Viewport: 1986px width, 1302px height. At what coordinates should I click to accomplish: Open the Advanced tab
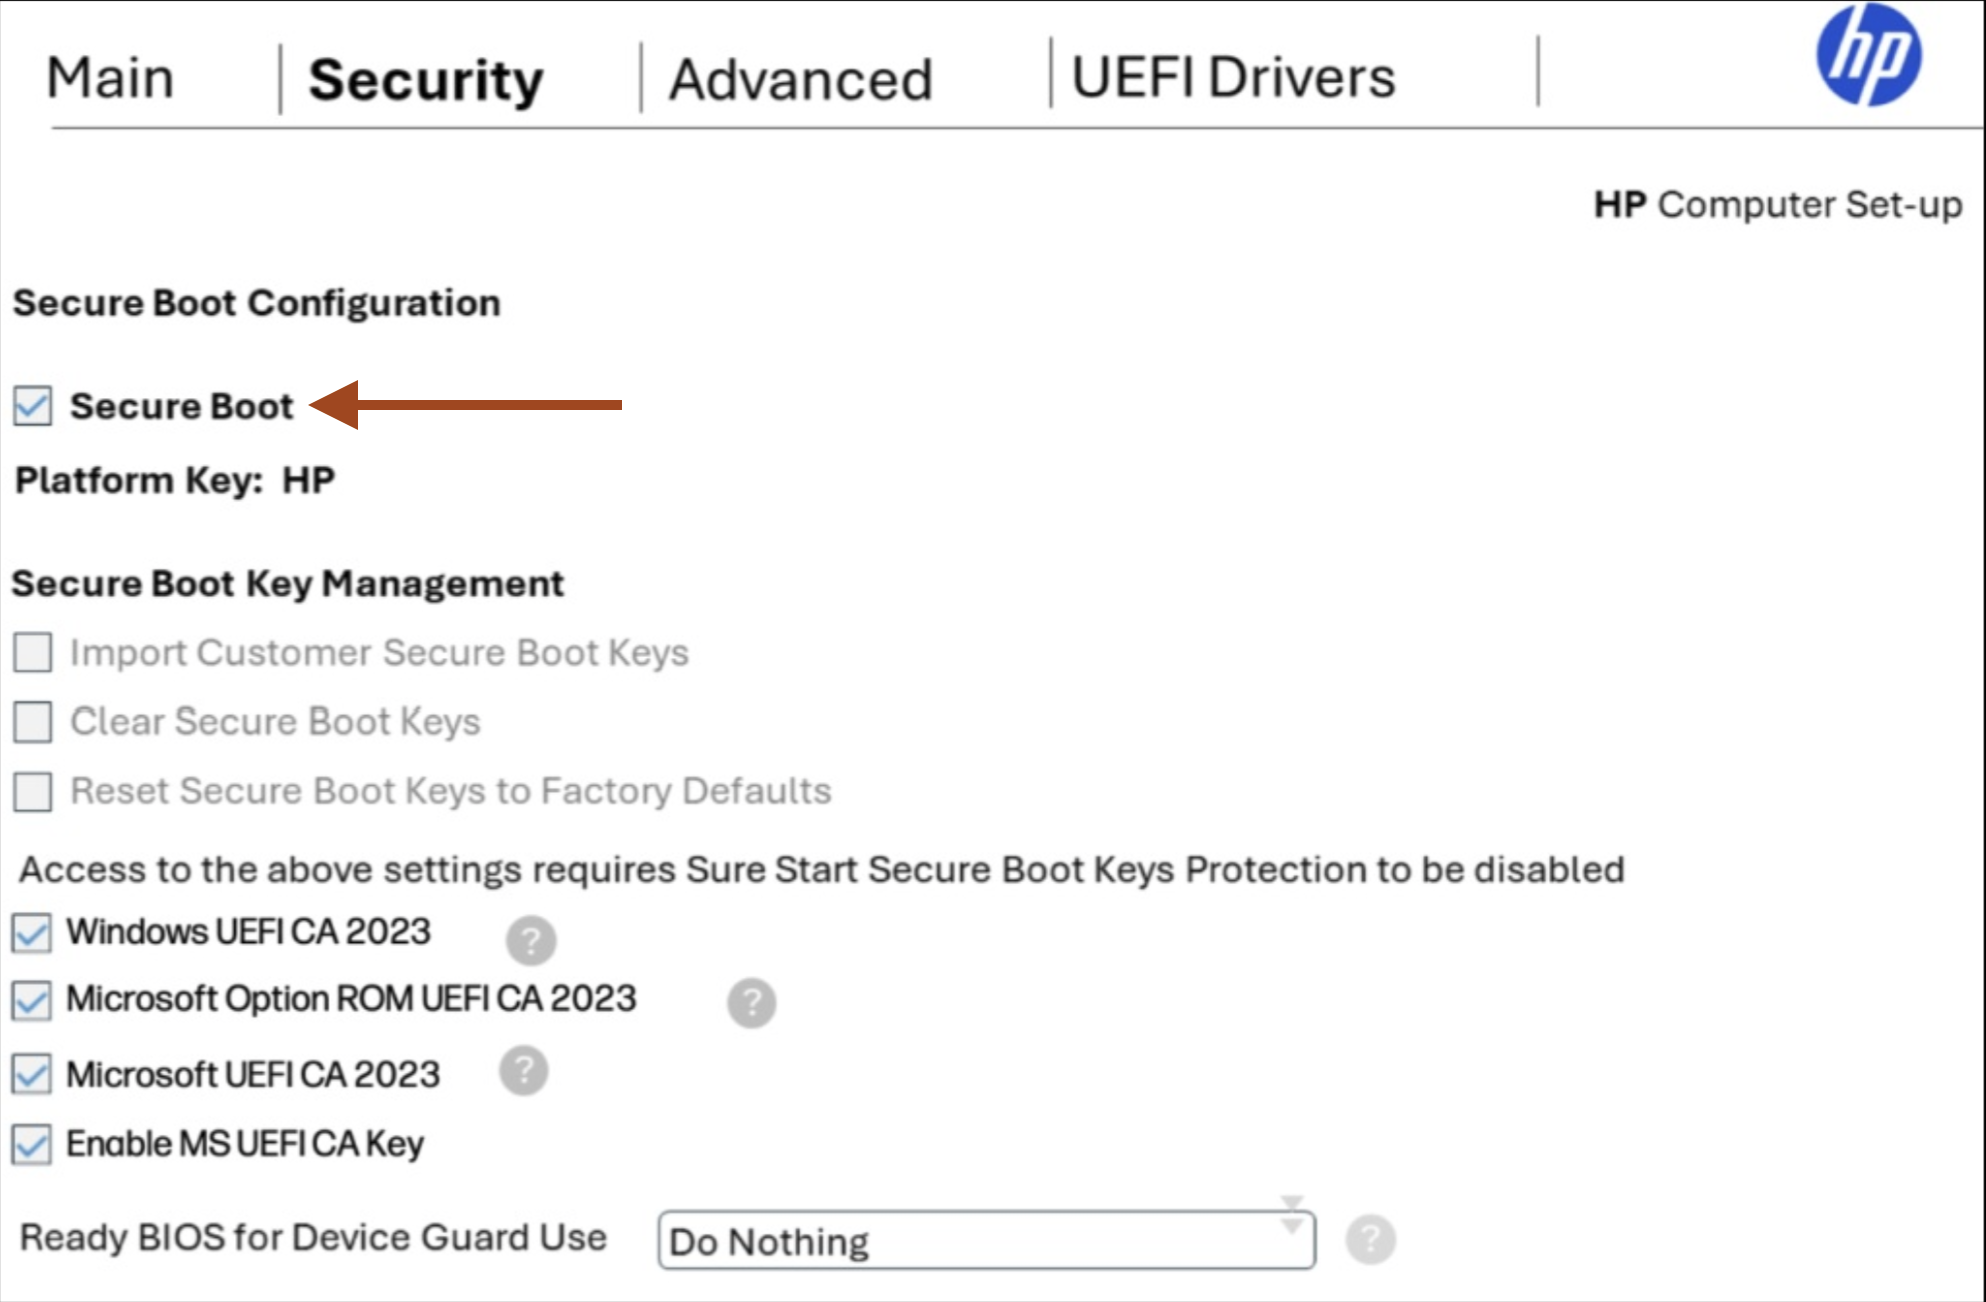pos(800,79)
